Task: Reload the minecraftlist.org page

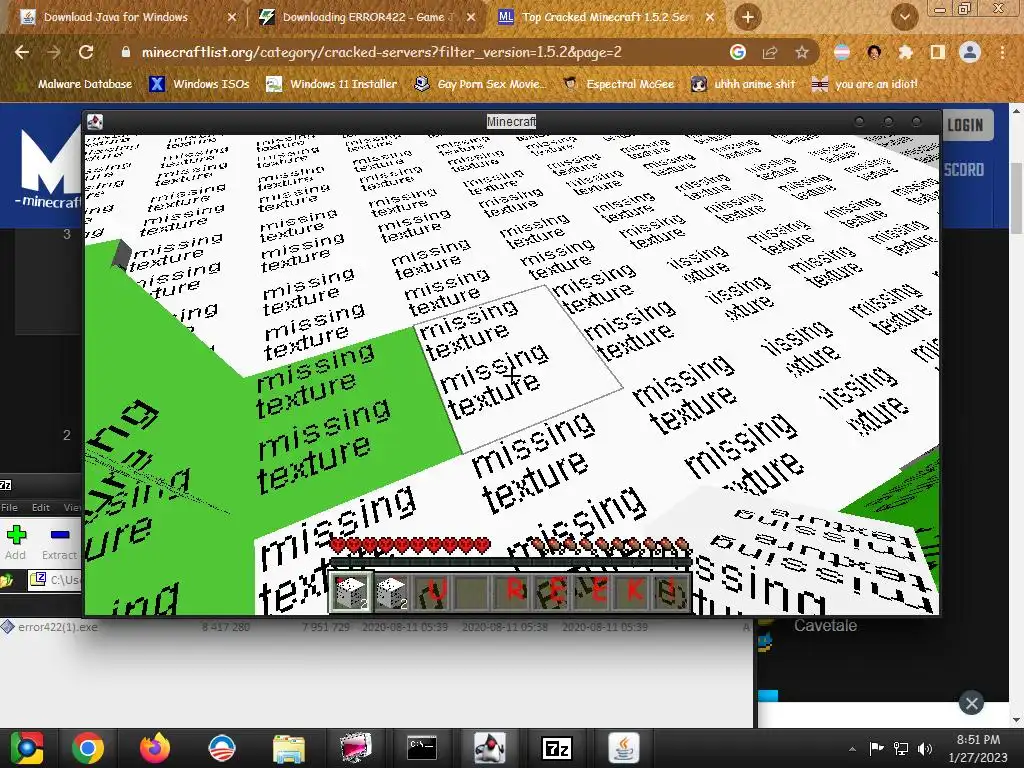Action: pos(86,52)
